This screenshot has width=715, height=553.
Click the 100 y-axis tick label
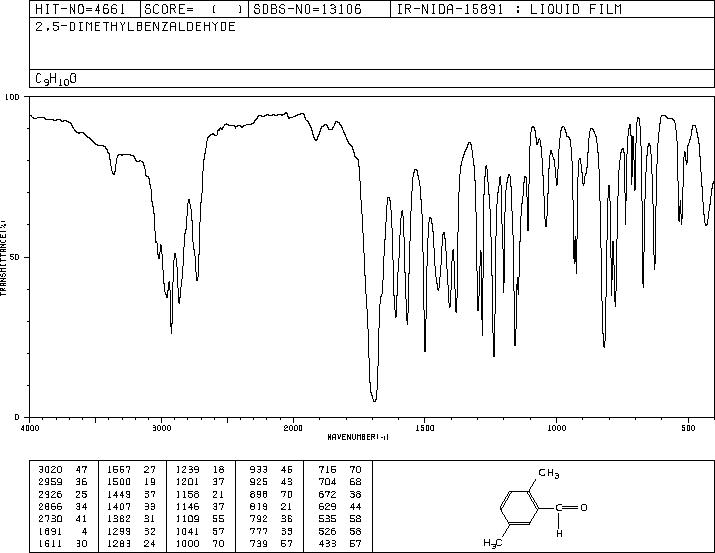[12, 97]
